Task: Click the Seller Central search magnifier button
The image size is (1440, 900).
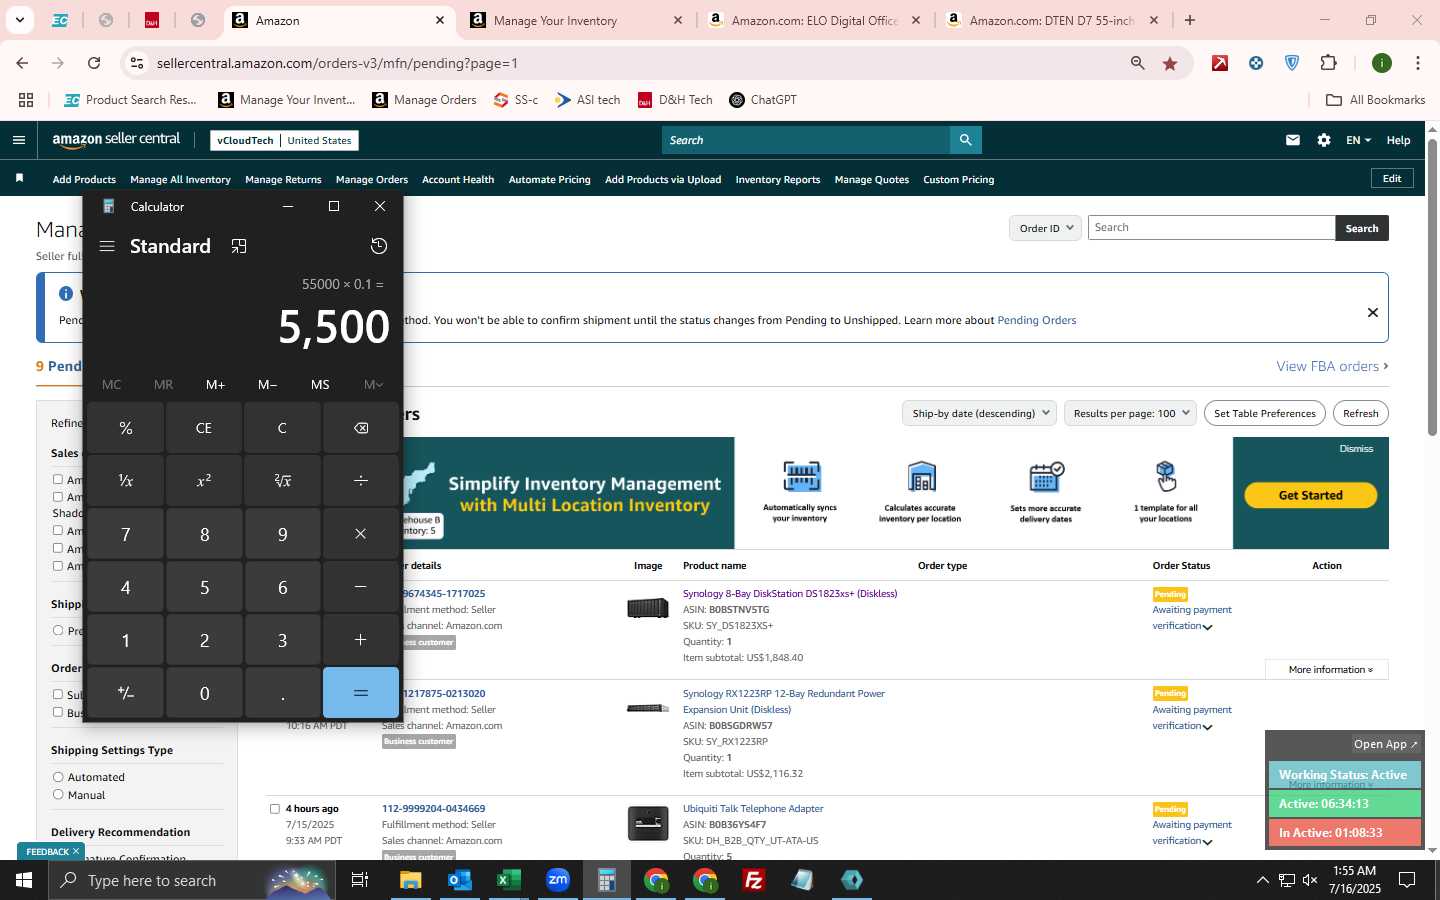Action: (965, 140)
